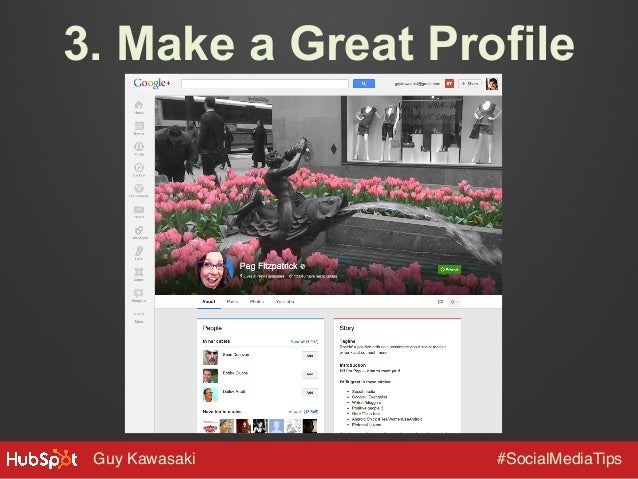Open View all link for have her in circles
The height and width of the screenshot is (479, 638).
pos(304,412)
